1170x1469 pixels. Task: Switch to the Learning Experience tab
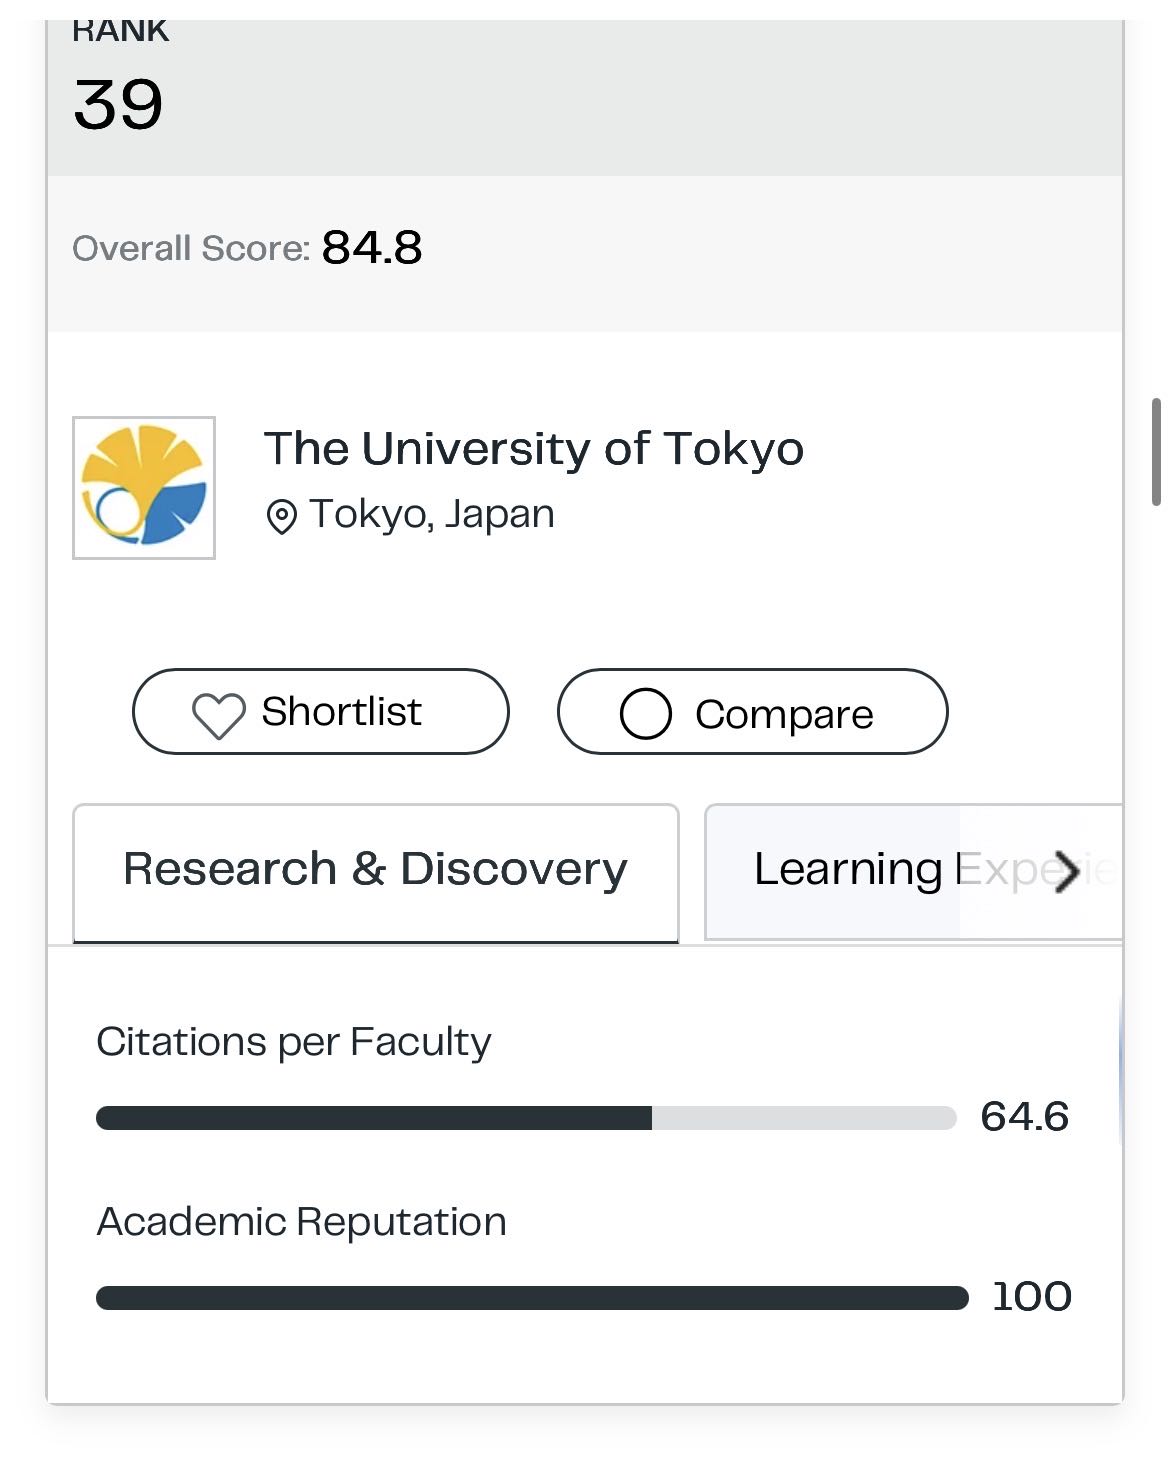click(x=913, y=872)
